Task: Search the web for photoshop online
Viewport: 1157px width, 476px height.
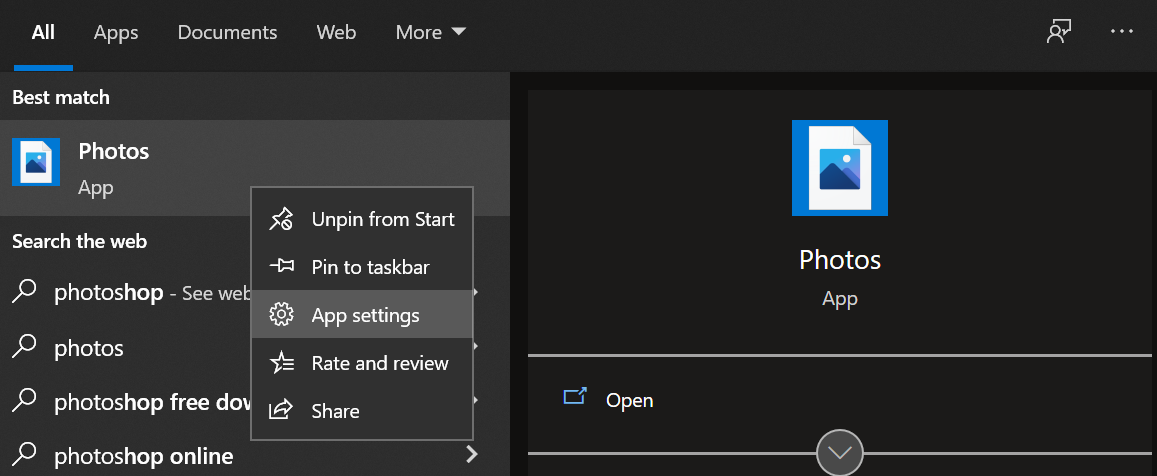Action: click(143, 456)
